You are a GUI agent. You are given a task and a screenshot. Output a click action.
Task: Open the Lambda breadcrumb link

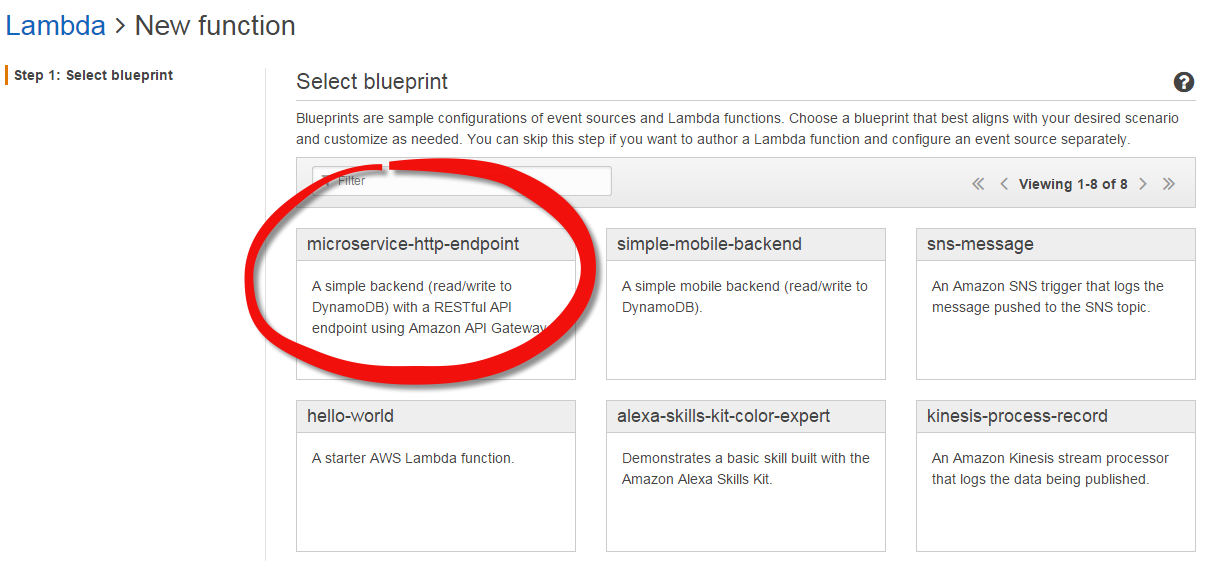tap(55, 25)
